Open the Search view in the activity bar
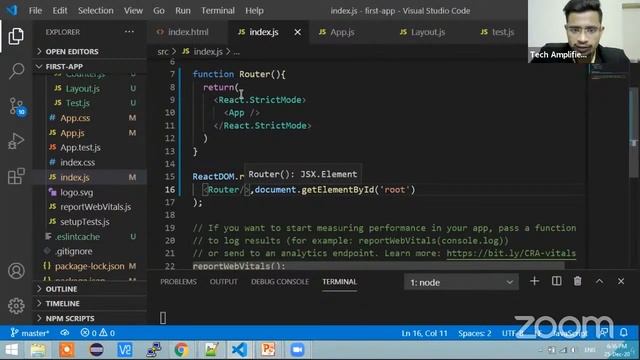This screenshot has width=640, height=360. click(16, 71)
